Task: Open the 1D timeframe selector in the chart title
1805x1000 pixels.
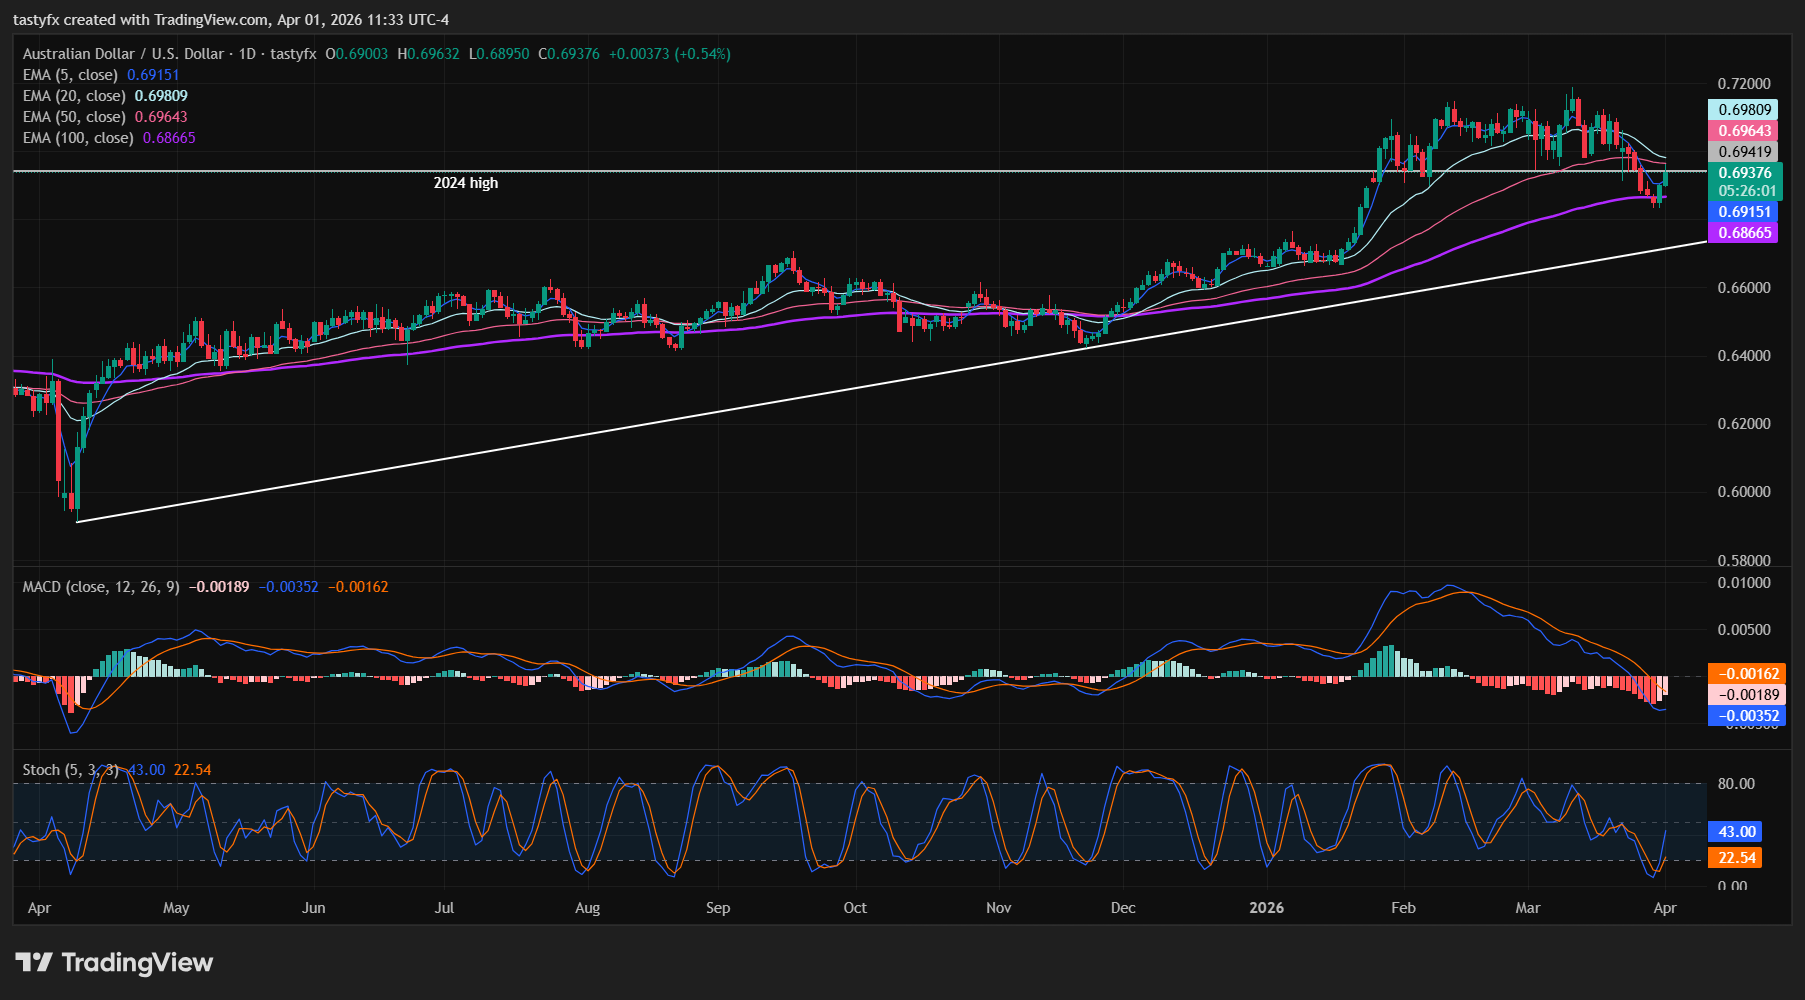Action: click(x=247, y=54)
